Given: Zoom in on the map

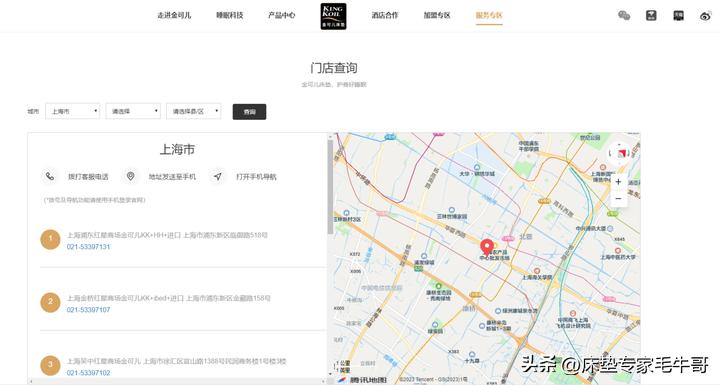Looking at the screenshot, I should pyautogui.click(x=619, y=182).
